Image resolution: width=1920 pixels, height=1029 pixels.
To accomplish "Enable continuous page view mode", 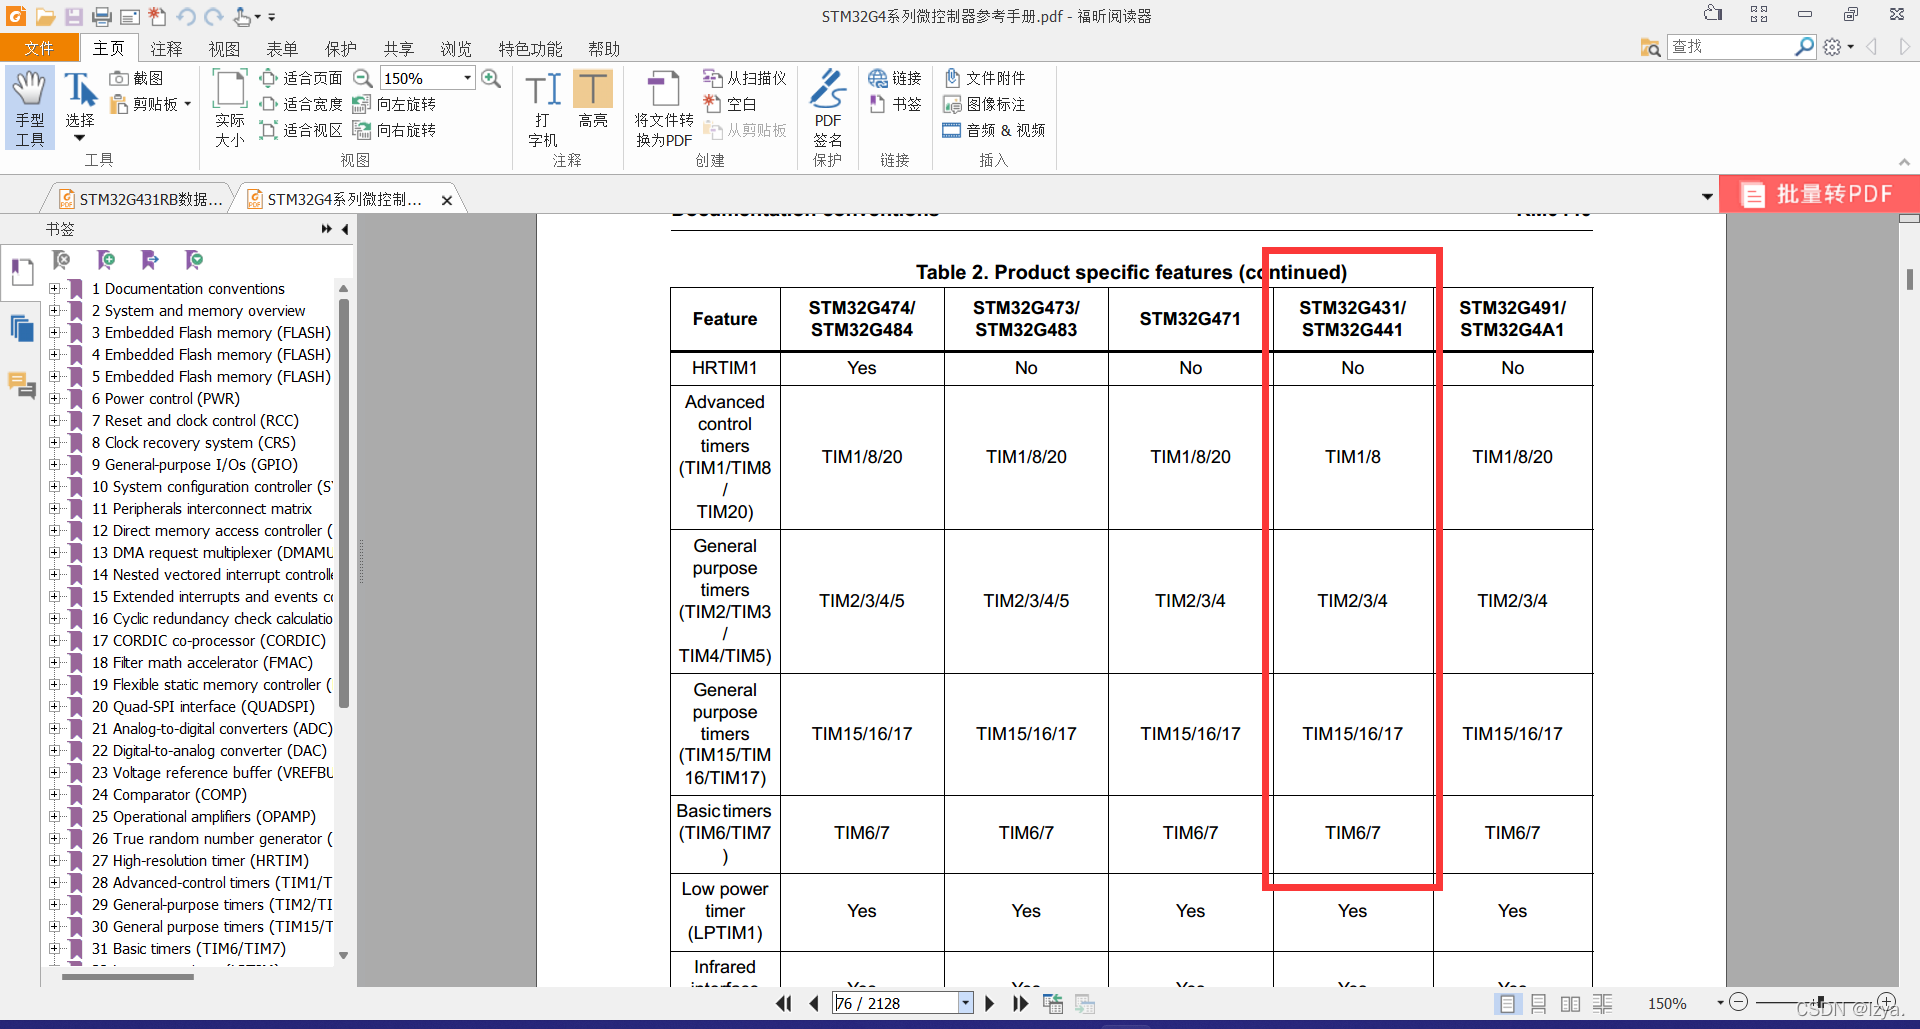I will point(1539,1003).
